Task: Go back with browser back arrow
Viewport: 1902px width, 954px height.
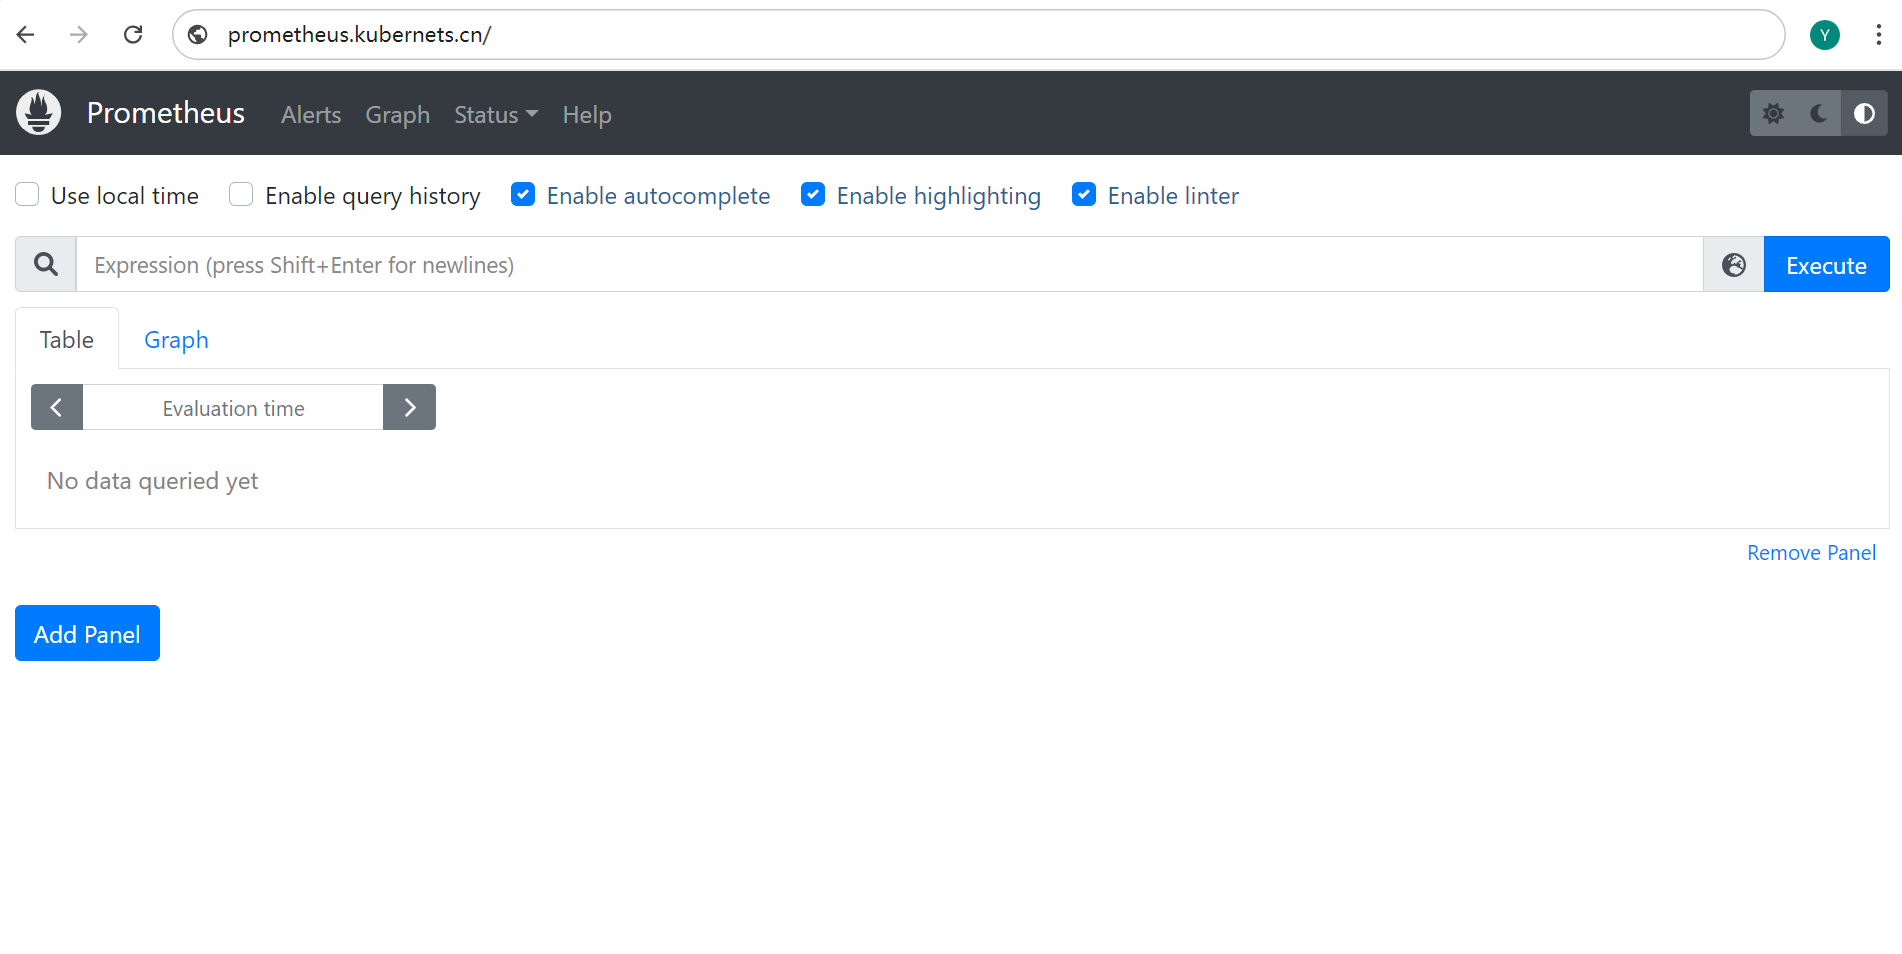Action: pos(26,35)
